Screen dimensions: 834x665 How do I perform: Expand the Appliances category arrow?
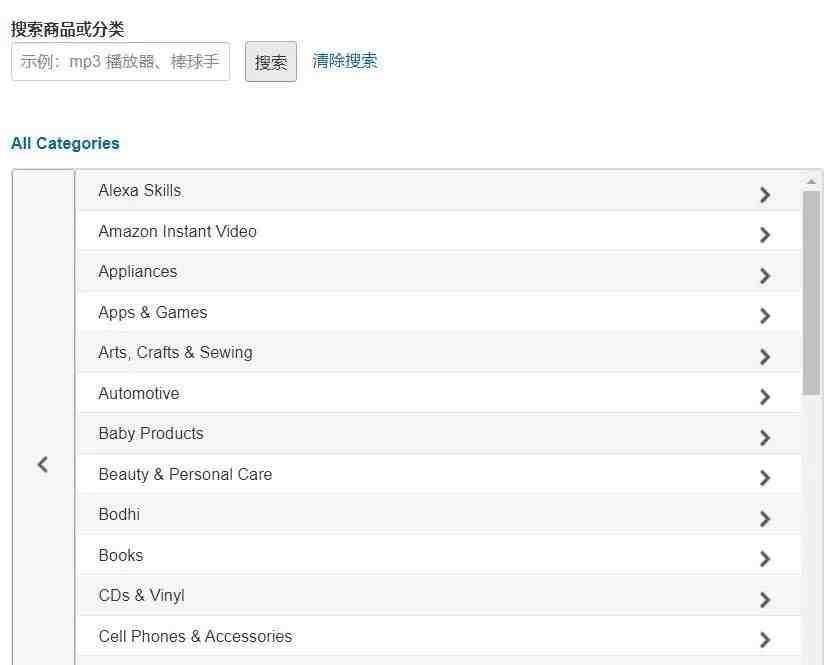click(x=765, y=276)
